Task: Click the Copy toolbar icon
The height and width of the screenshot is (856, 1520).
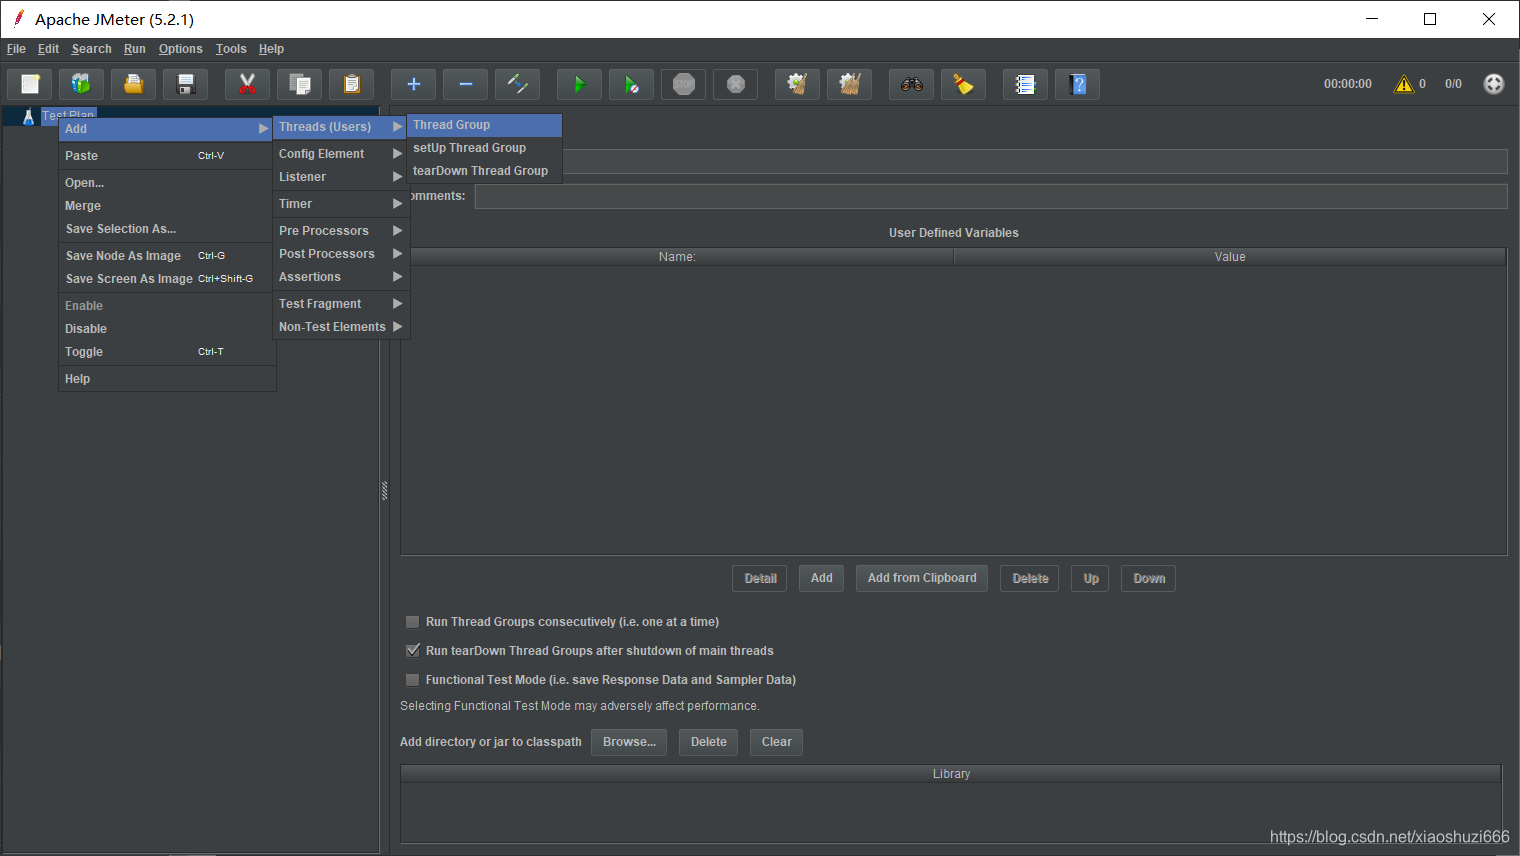Action: tap(300, 84)
